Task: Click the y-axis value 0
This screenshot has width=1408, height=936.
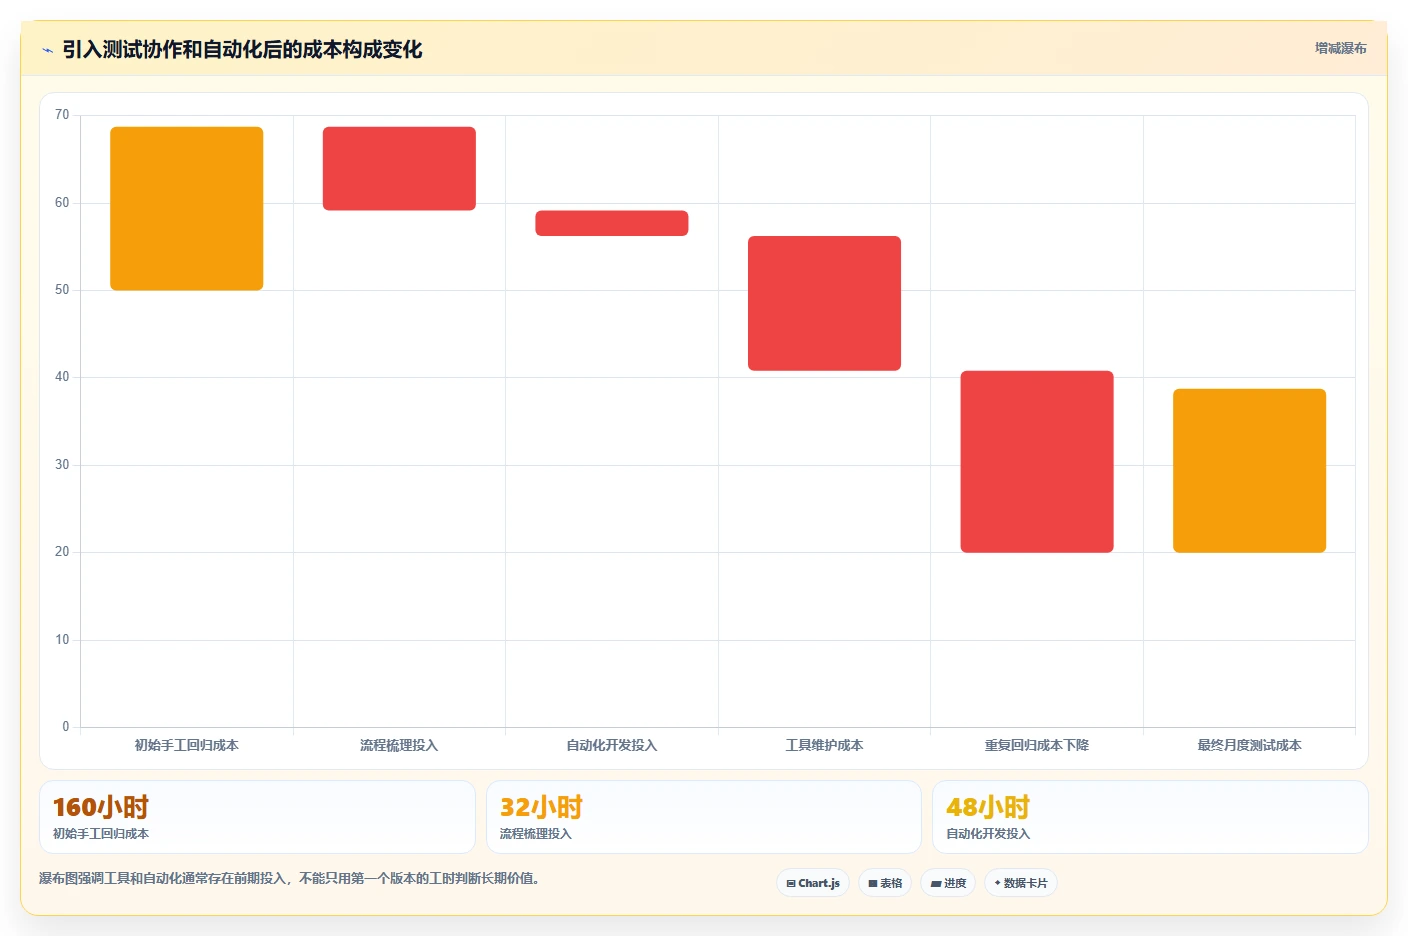Action: [66, 727]
